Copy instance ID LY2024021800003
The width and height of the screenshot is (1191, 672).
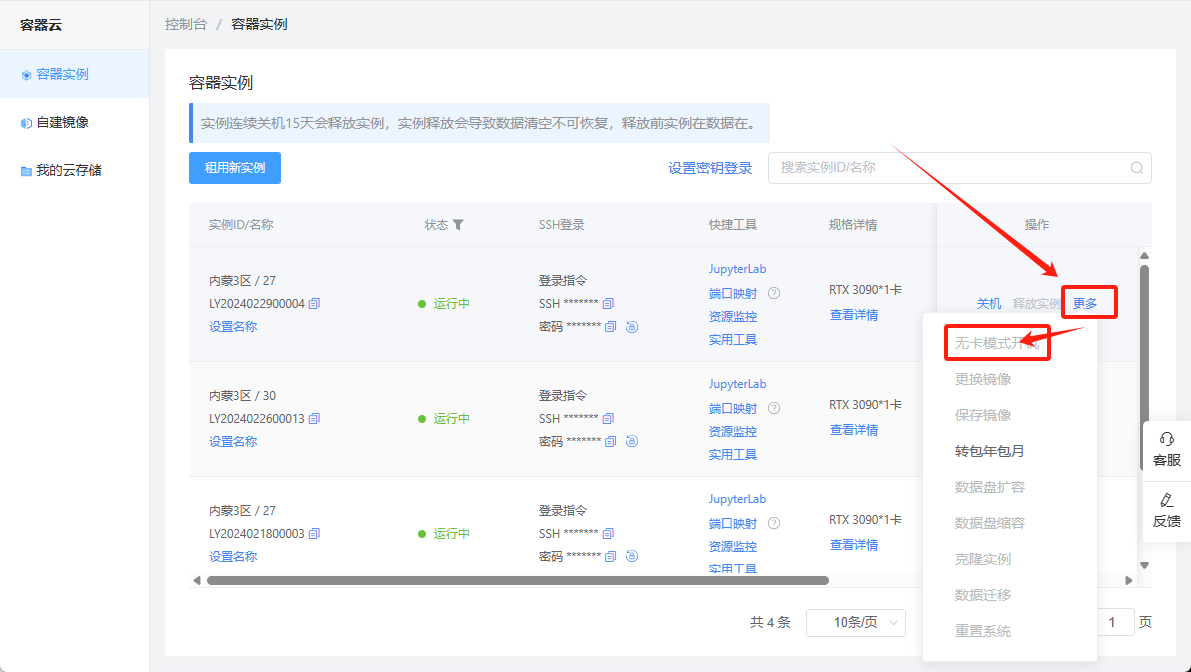pyautogui.click(x=314, y=533)
